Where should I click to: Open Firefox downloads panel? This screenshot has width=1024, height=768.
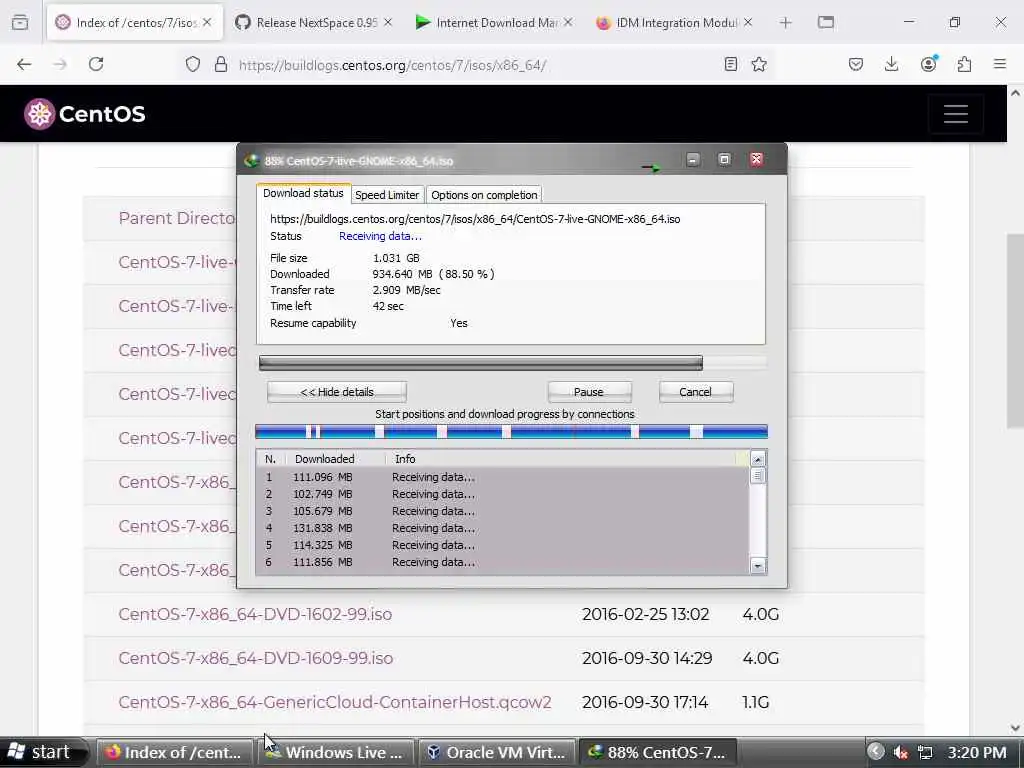click(x=891, y=64)
